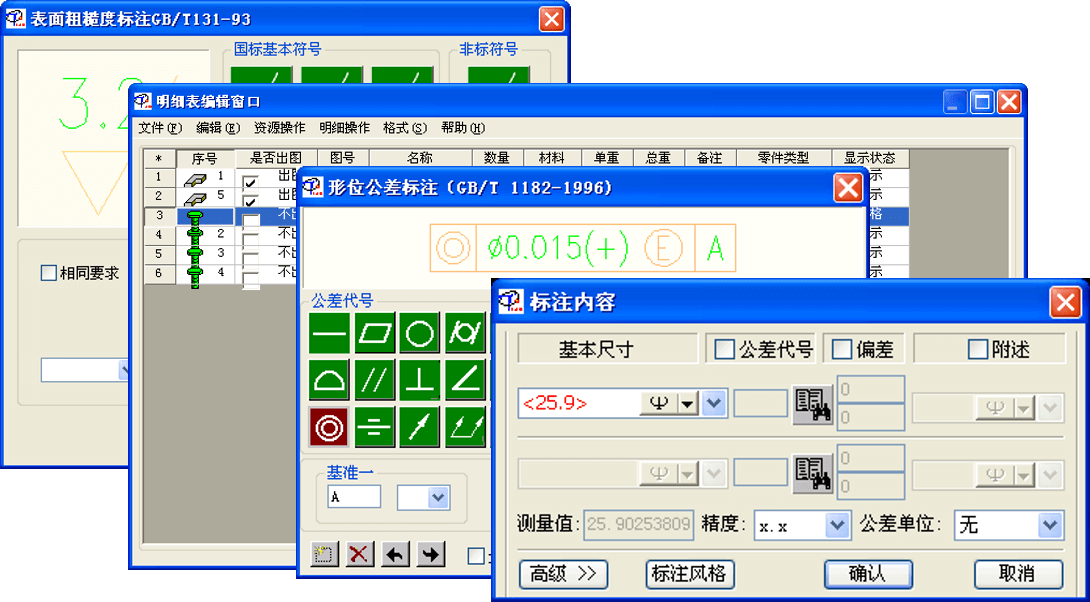Click the third 国标基本符号 roughness symbol
This screenshot has width=1090, height=602.
pos(402,75)
